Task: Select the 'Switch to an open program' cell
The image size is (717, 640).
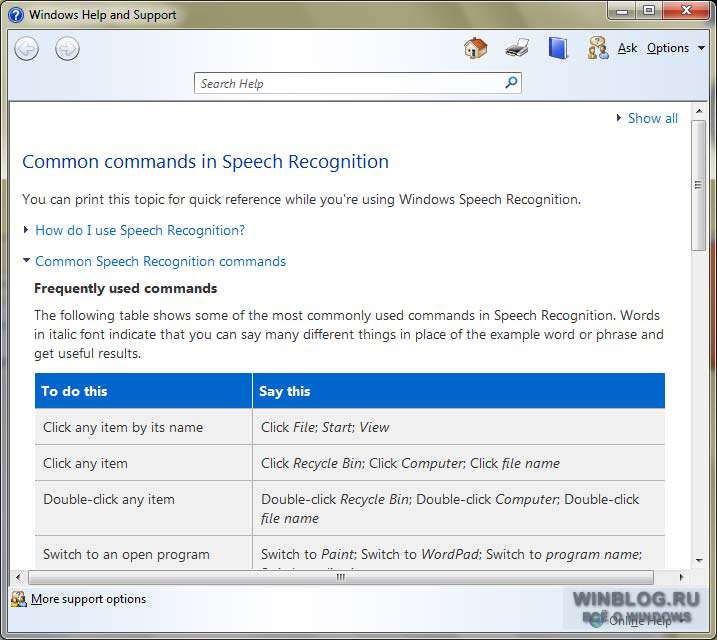Action: coord(144,553)
